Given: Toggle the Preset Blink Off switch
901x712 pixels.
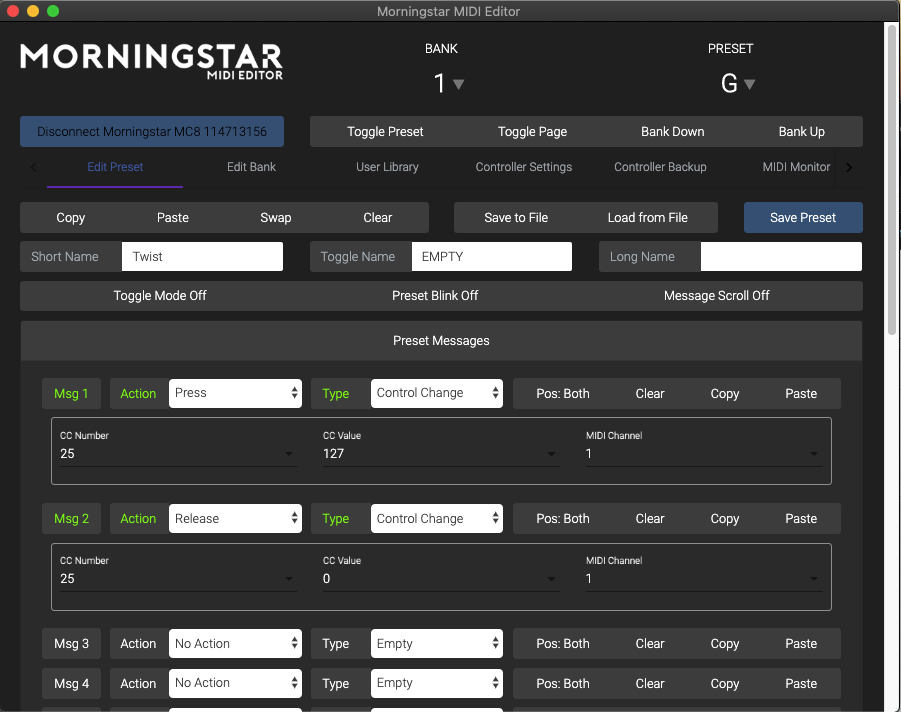Looking at the screenshot, I should pos(435,296).
